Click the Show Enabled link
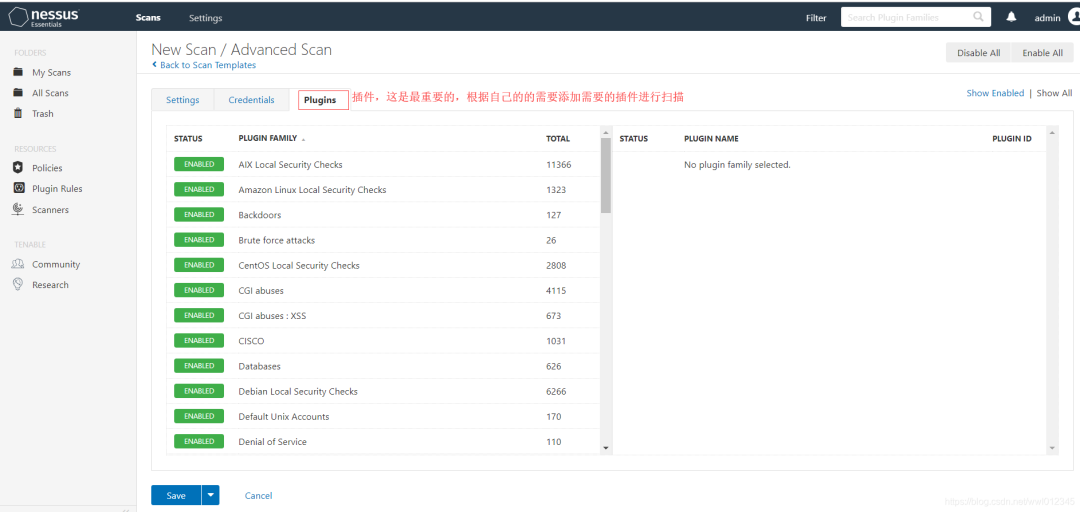1080x512 pixels. pos(995,93)
